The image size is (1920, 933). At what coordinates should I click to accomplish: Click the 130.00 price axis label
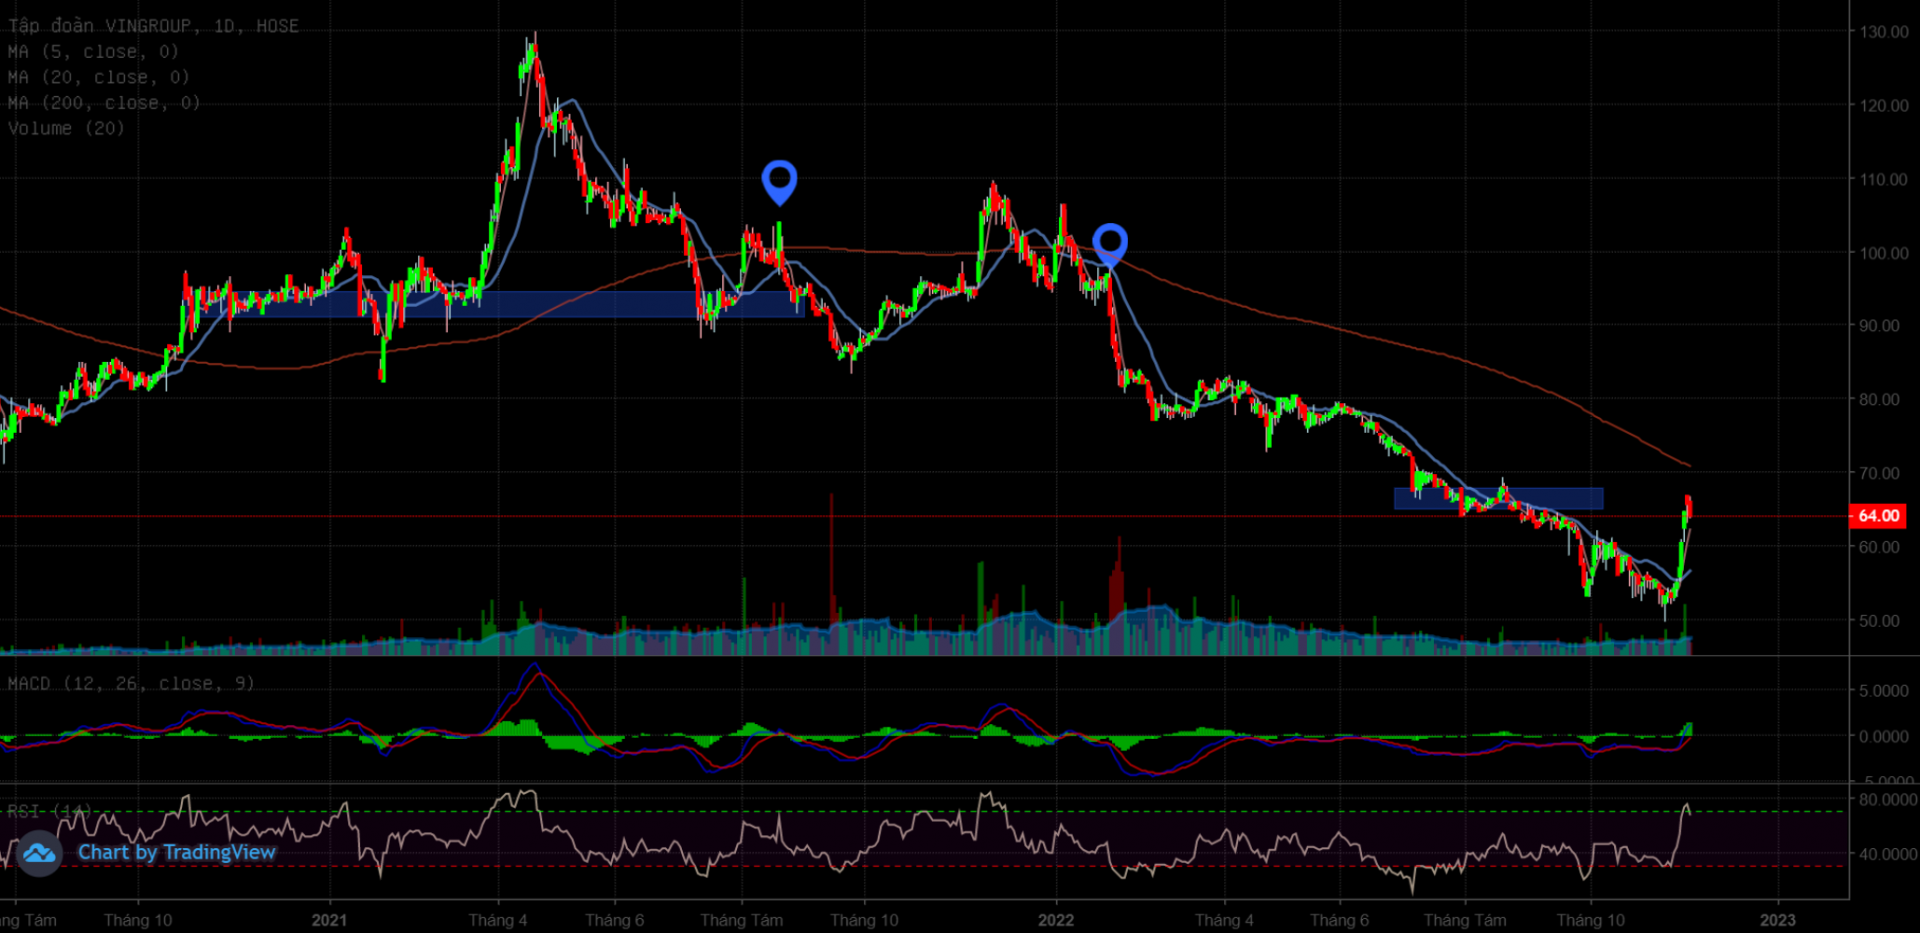coord(1884,32)
